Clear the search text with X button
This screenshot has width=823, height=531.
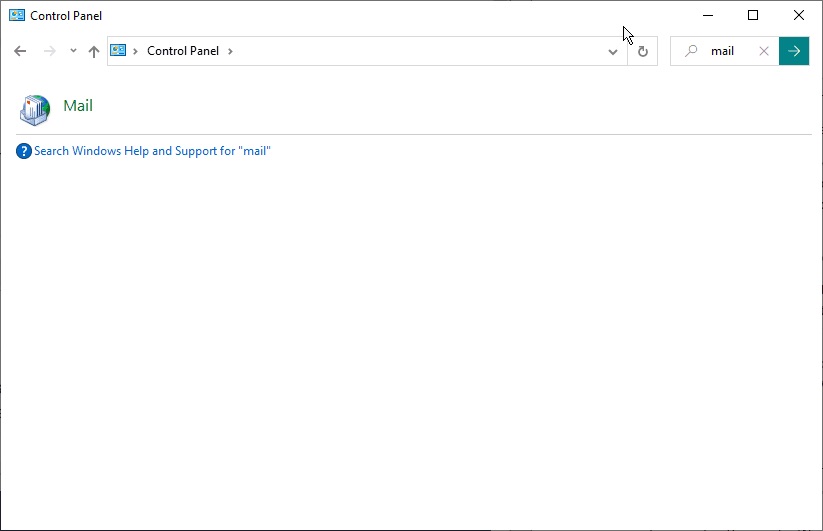pos(764,51)
